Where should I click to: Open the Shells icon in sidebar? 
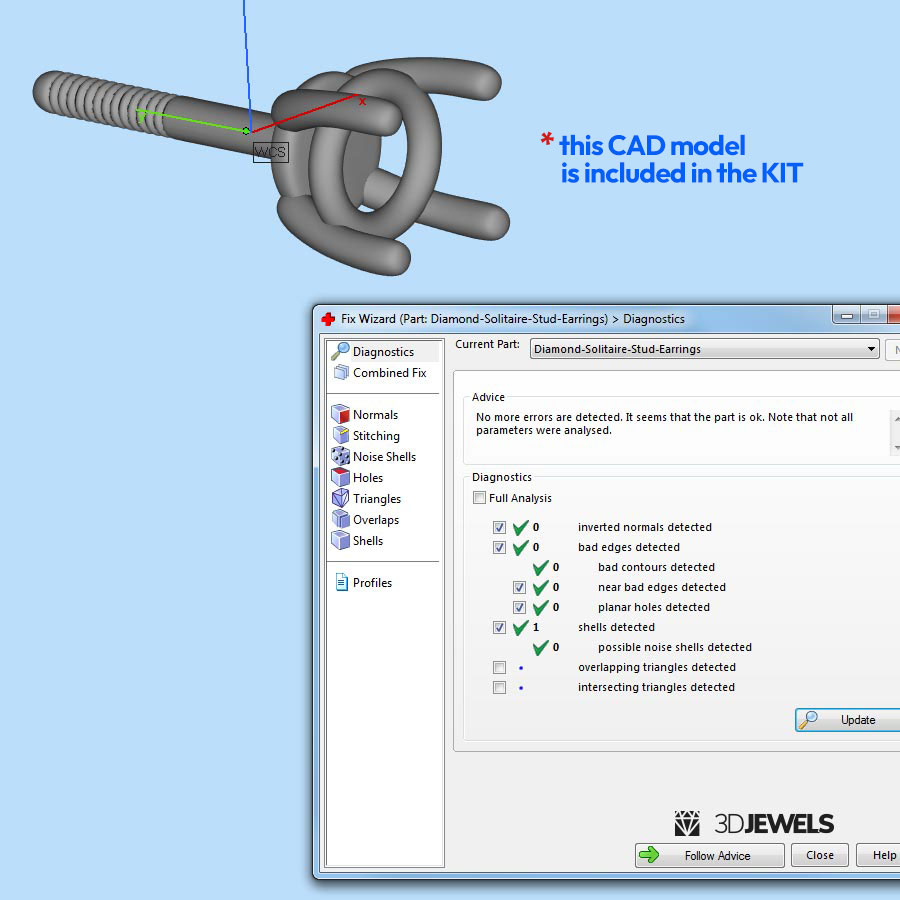pos(341,541)
